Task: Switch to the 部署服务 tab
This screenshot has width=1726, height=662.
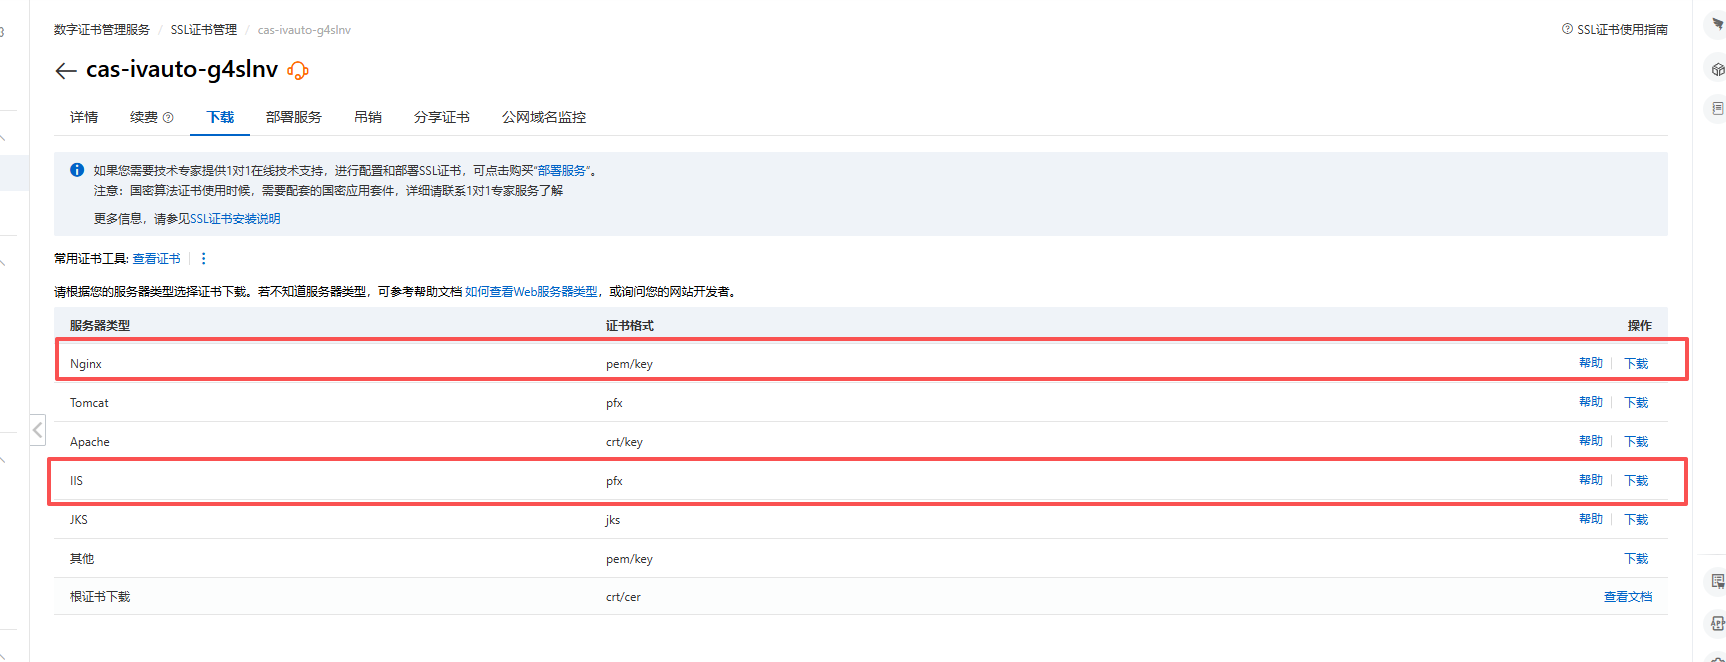Action: pyautogui.click(x=293, y=117)
